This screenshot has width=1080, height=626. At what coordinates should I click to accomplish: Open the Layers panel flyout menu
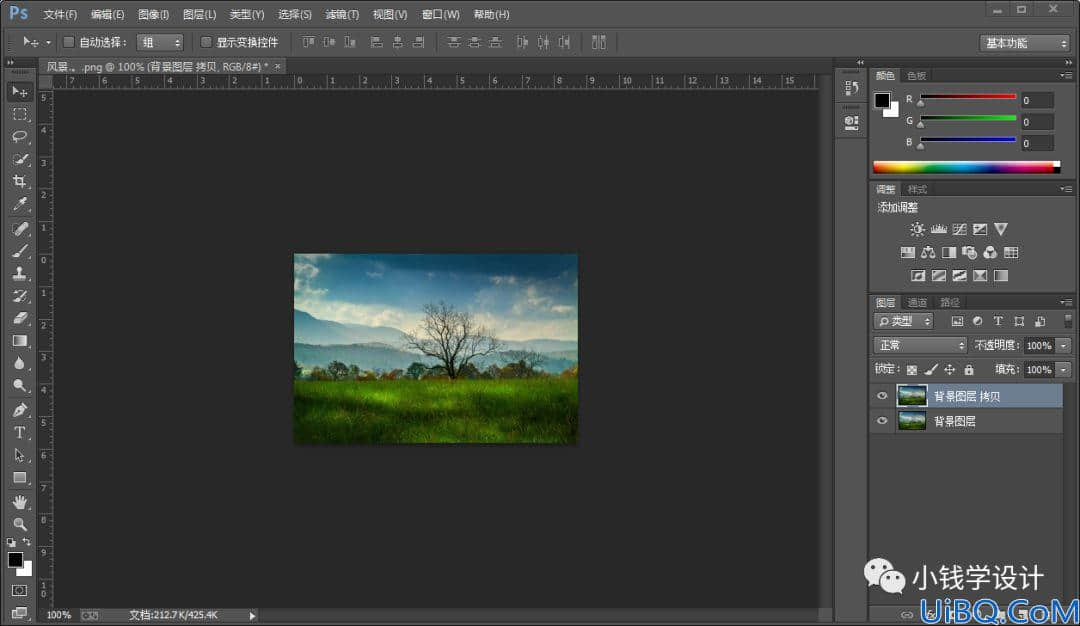click(x=1066, y=302)
